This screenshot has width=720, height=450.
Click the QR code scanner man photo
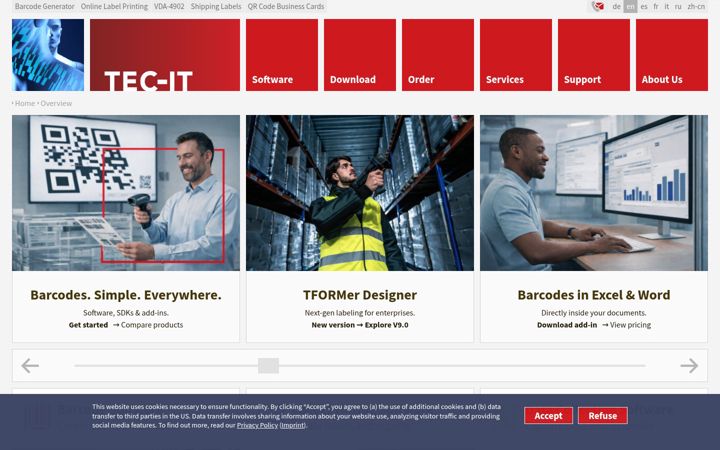pyautogui.click(x=126, y=193)
